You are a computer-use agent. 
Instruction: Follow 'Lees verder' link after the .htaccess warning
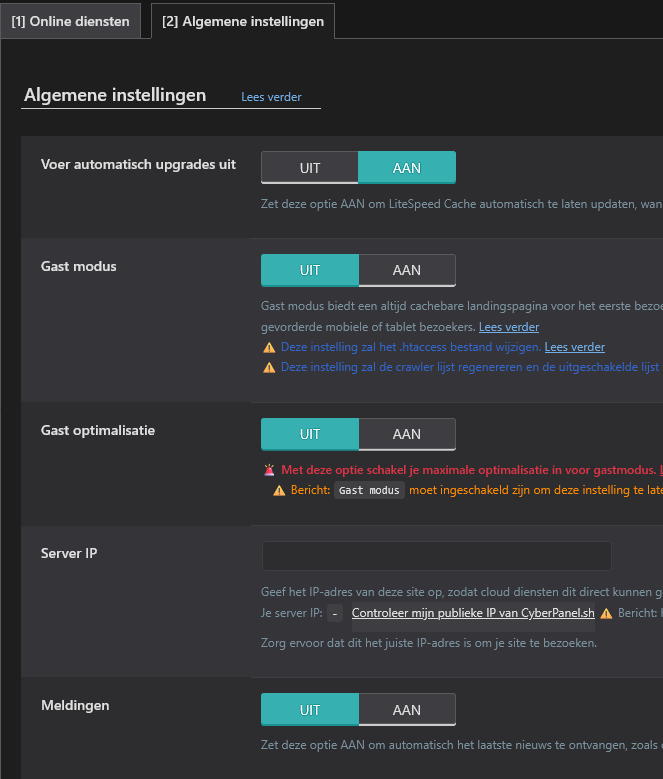pyautogui.click(x=574, y=347)
